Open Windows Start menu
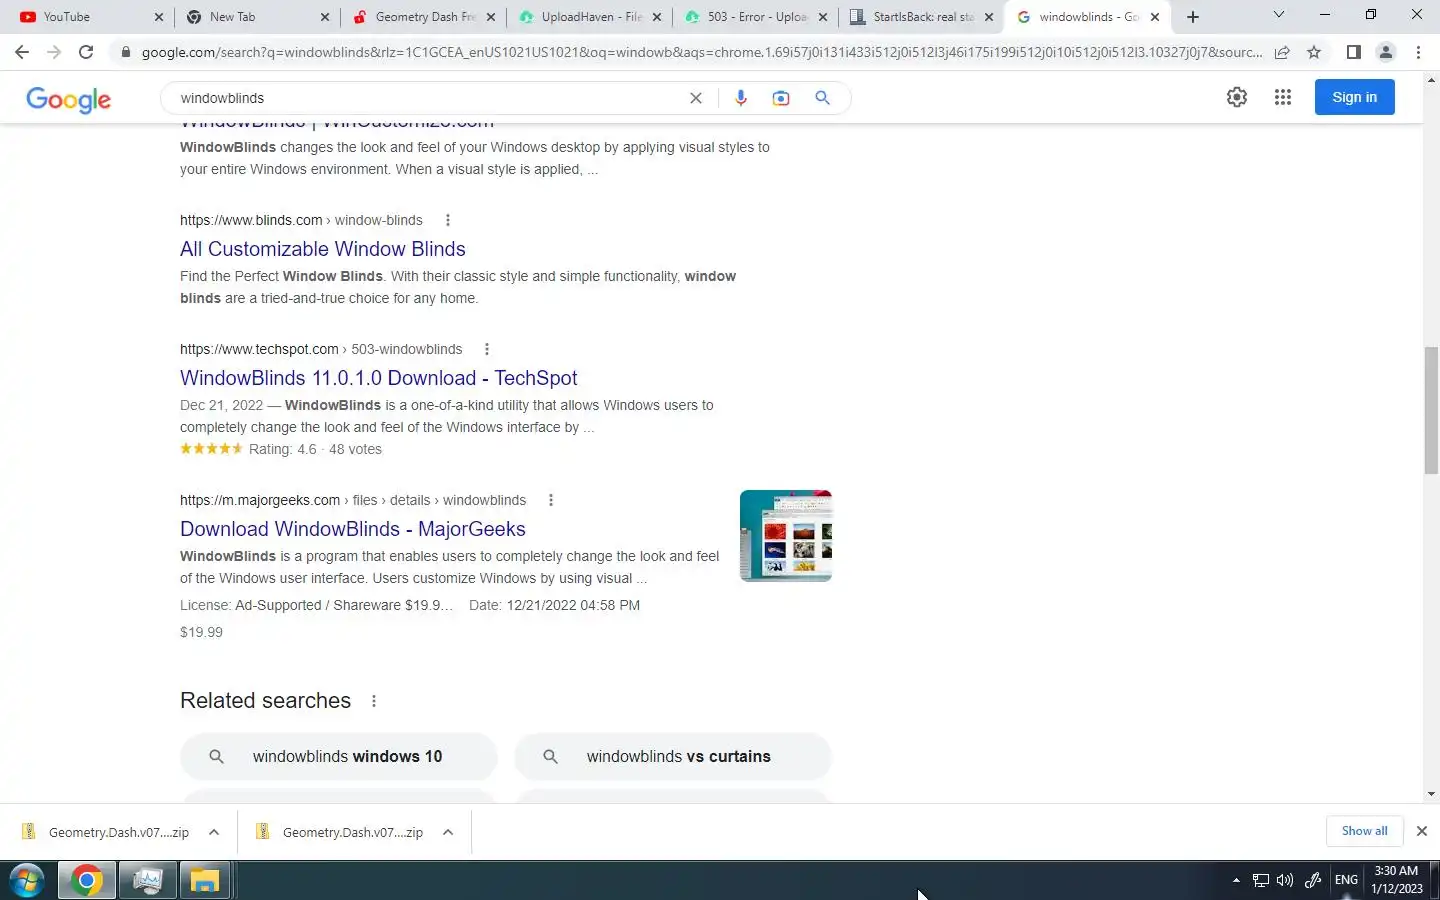Image resolution: width=1440 pixels, height=900 pixels. tap(27, 881)
